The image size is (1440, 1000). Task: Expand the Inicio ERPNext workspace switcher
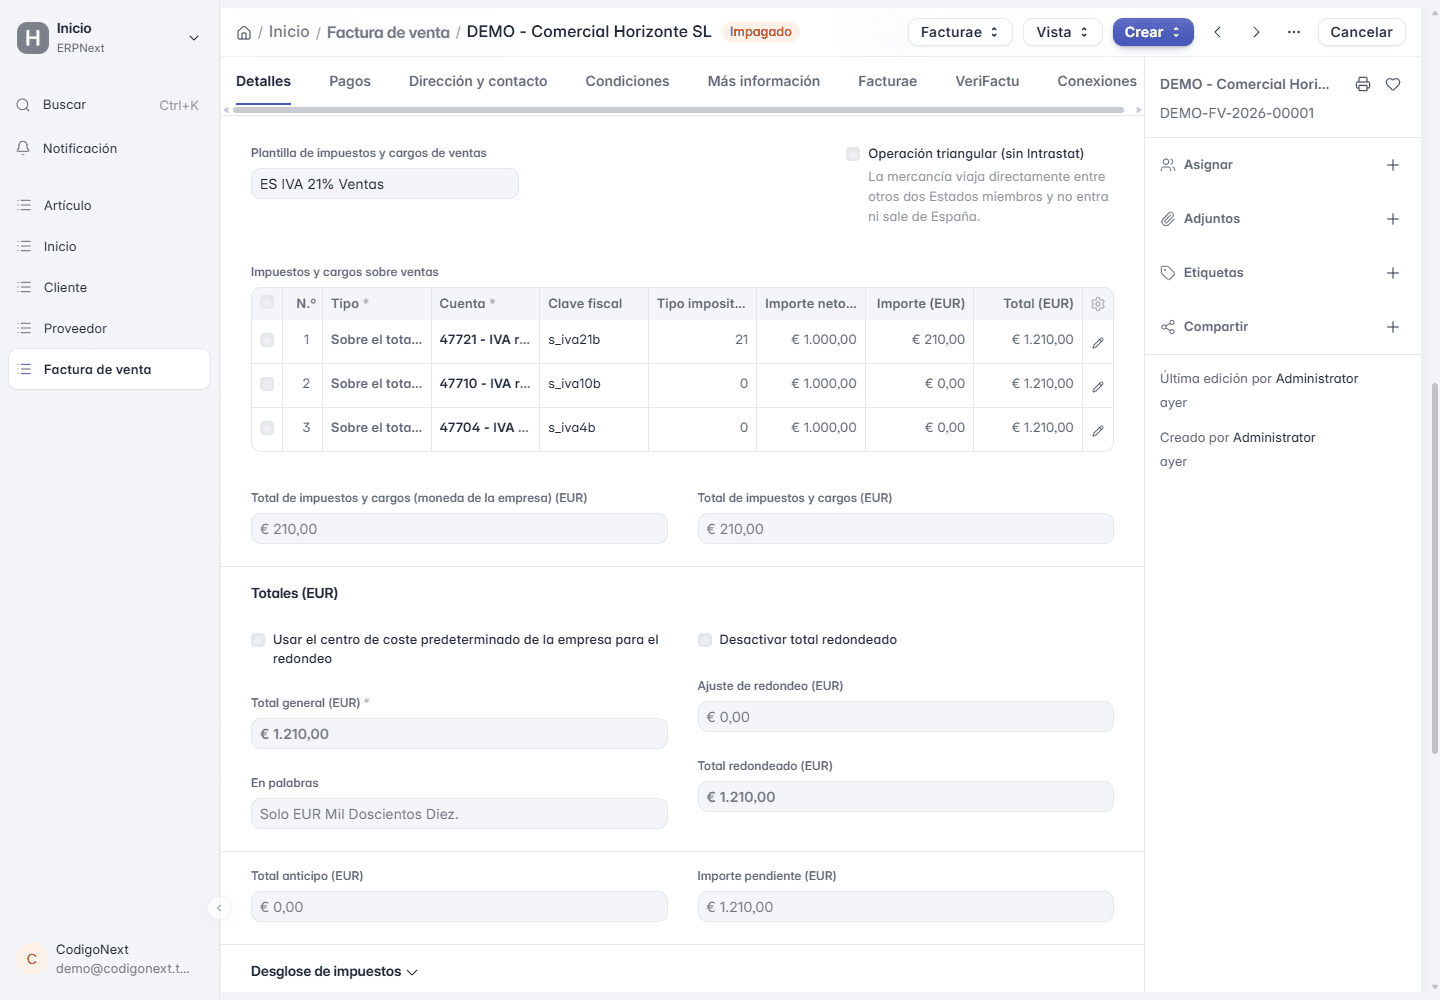110,38
